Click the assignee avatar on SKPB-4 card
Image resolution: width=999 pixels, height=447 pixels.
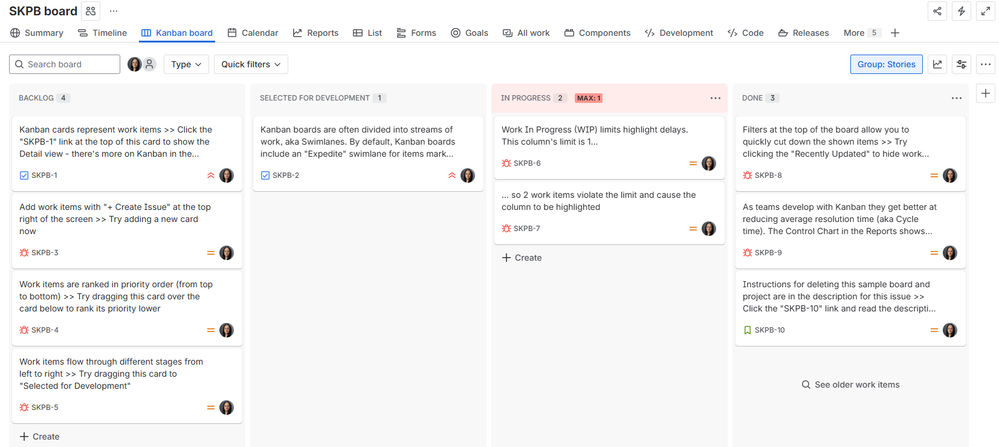(x=226, y=330)
